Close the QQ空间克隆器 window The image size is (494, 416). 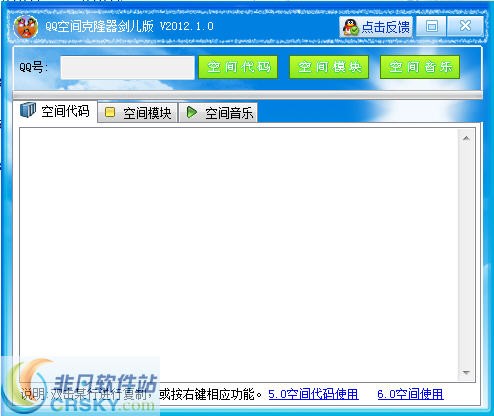[x=465, y=26]
